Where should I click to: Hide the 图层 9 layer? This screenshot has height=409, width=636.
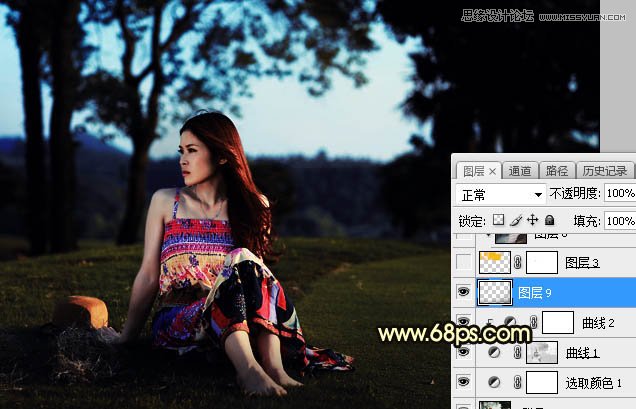point(463,292)
